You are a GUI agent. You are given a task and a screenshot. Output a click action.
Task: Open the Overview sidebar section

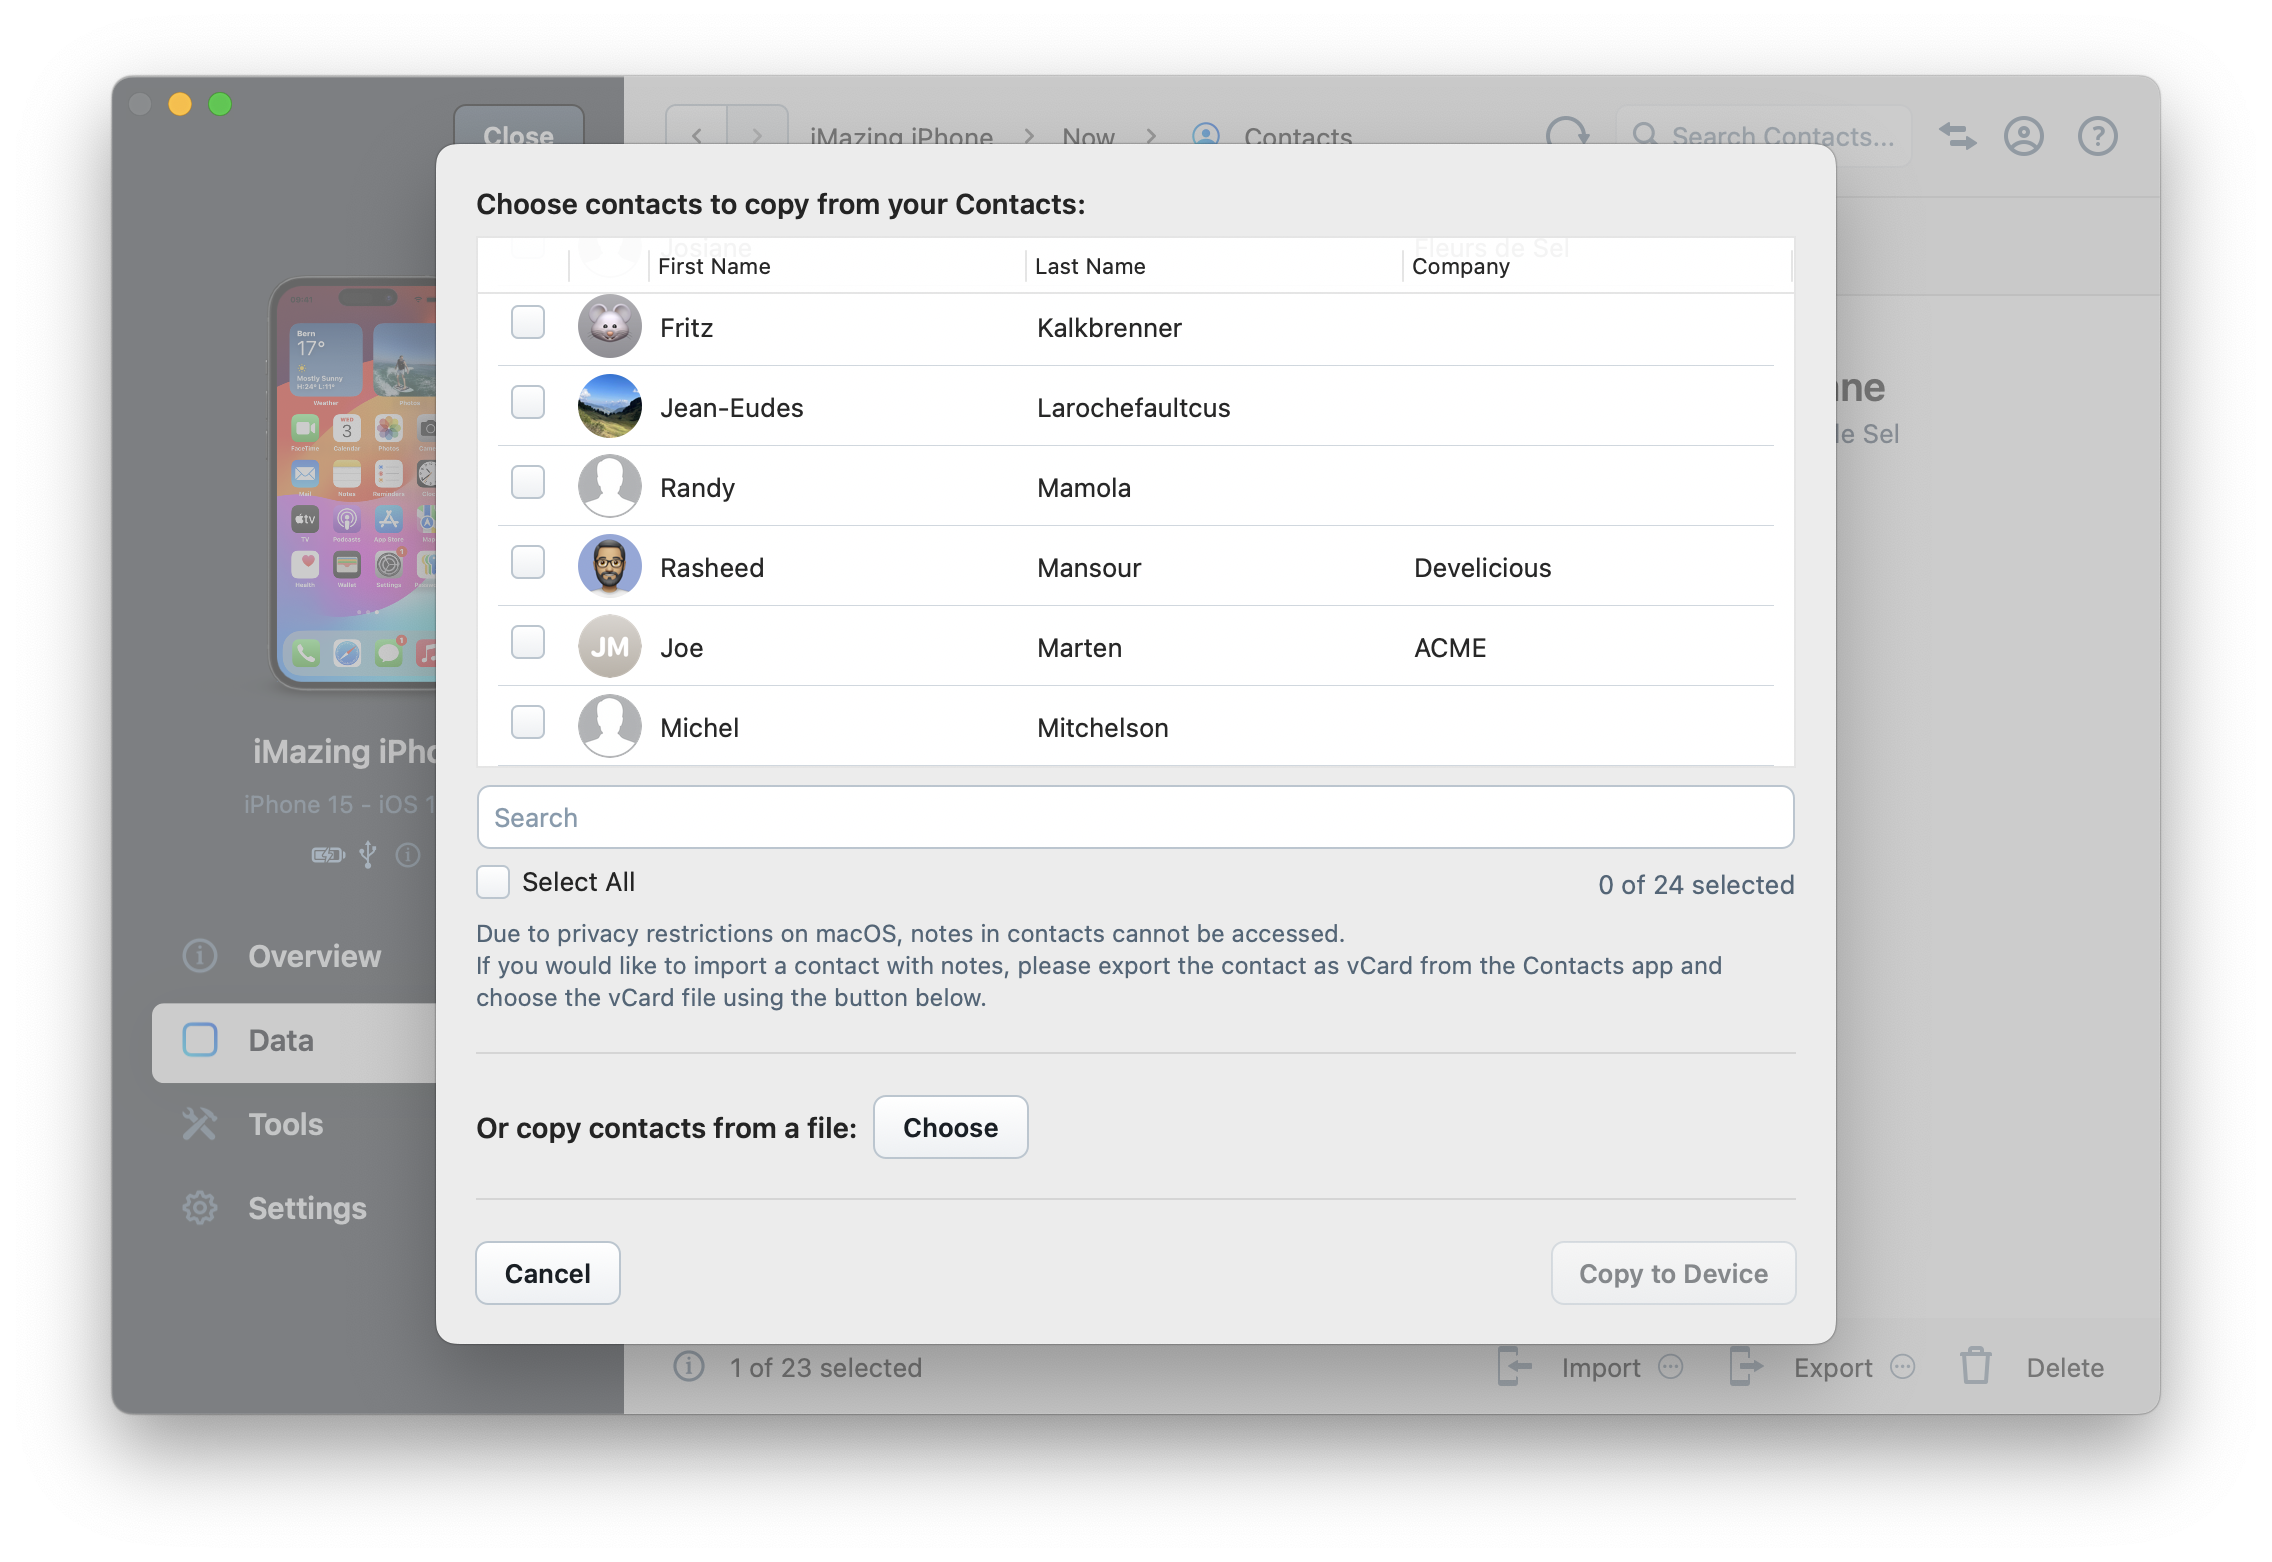coord(314,956)
